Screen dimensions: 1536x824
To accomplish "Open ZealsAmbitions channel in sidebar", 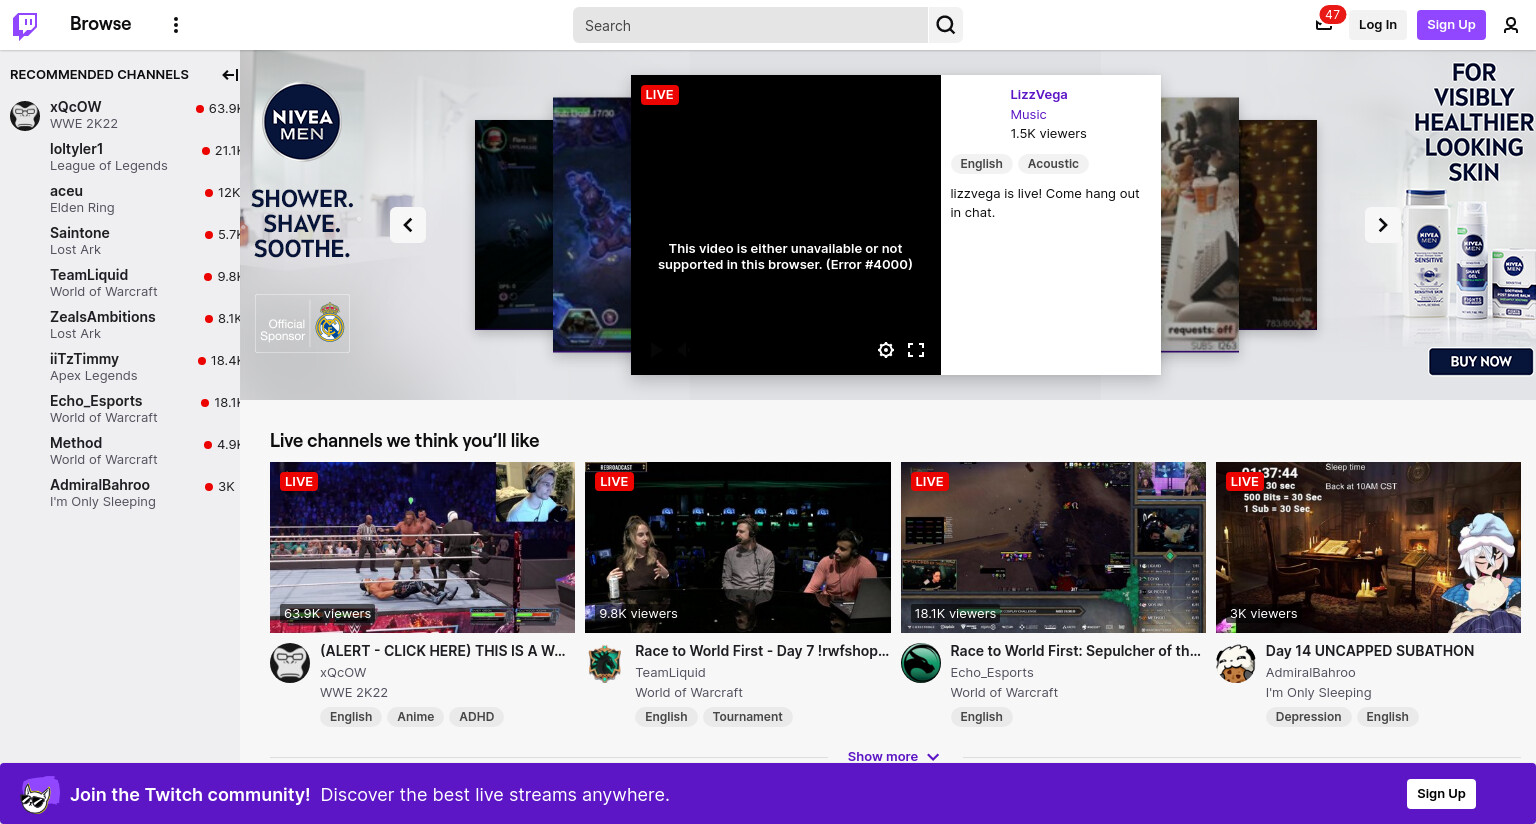I will pos(120,325).
